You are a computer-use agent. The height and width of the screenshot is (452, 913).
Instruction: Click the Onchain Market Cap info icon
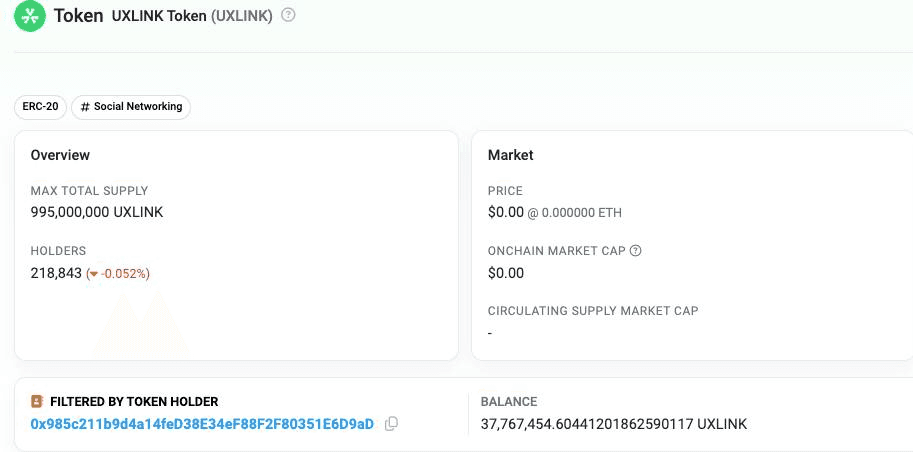[635, 251]
